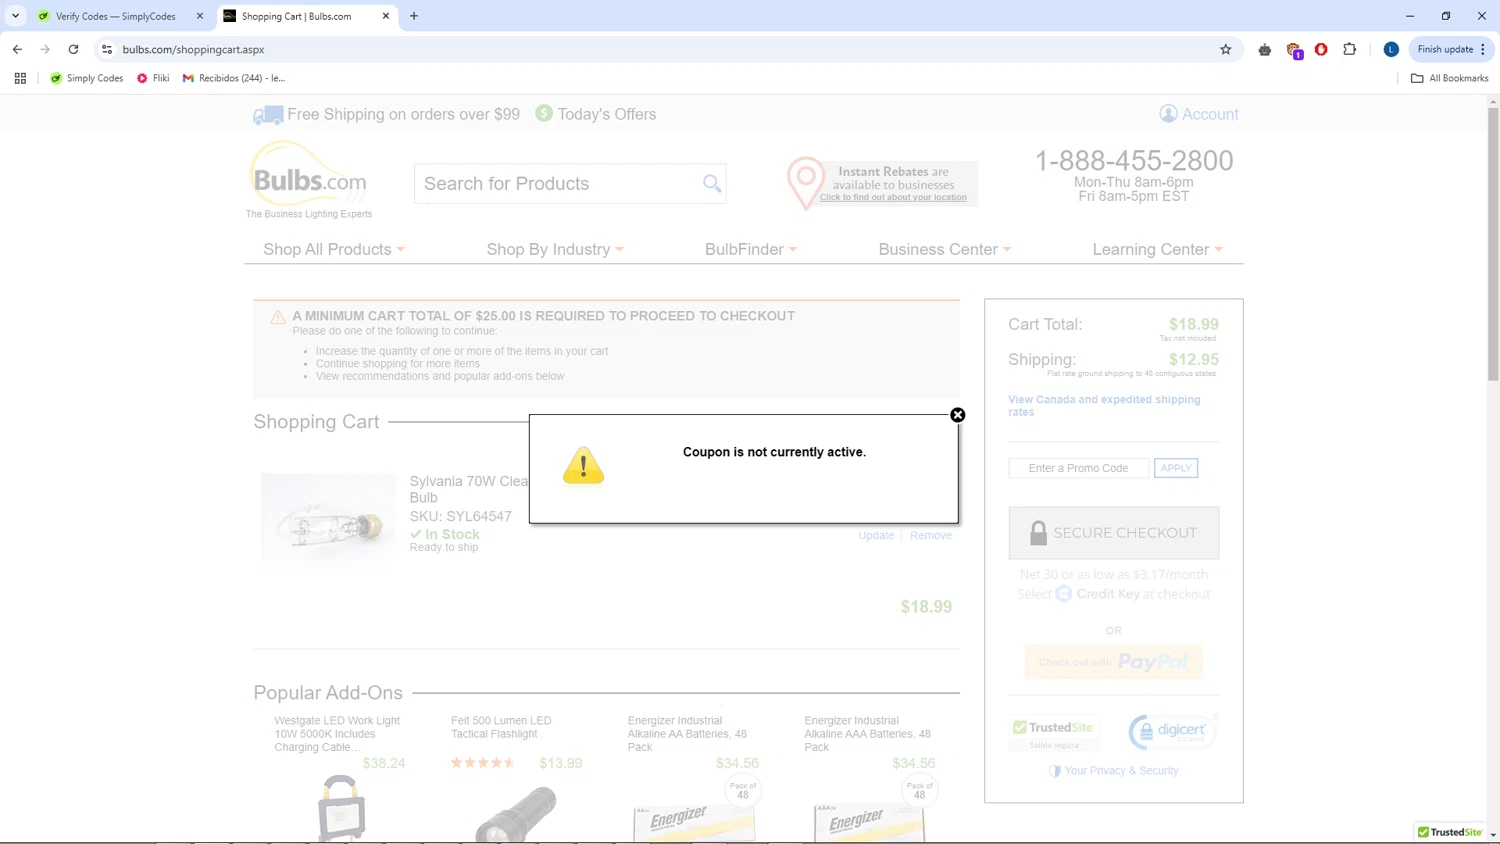The width and height of the screenshot is (1500, 844).
Task: Expand Business Center menu
Action: 945,249
